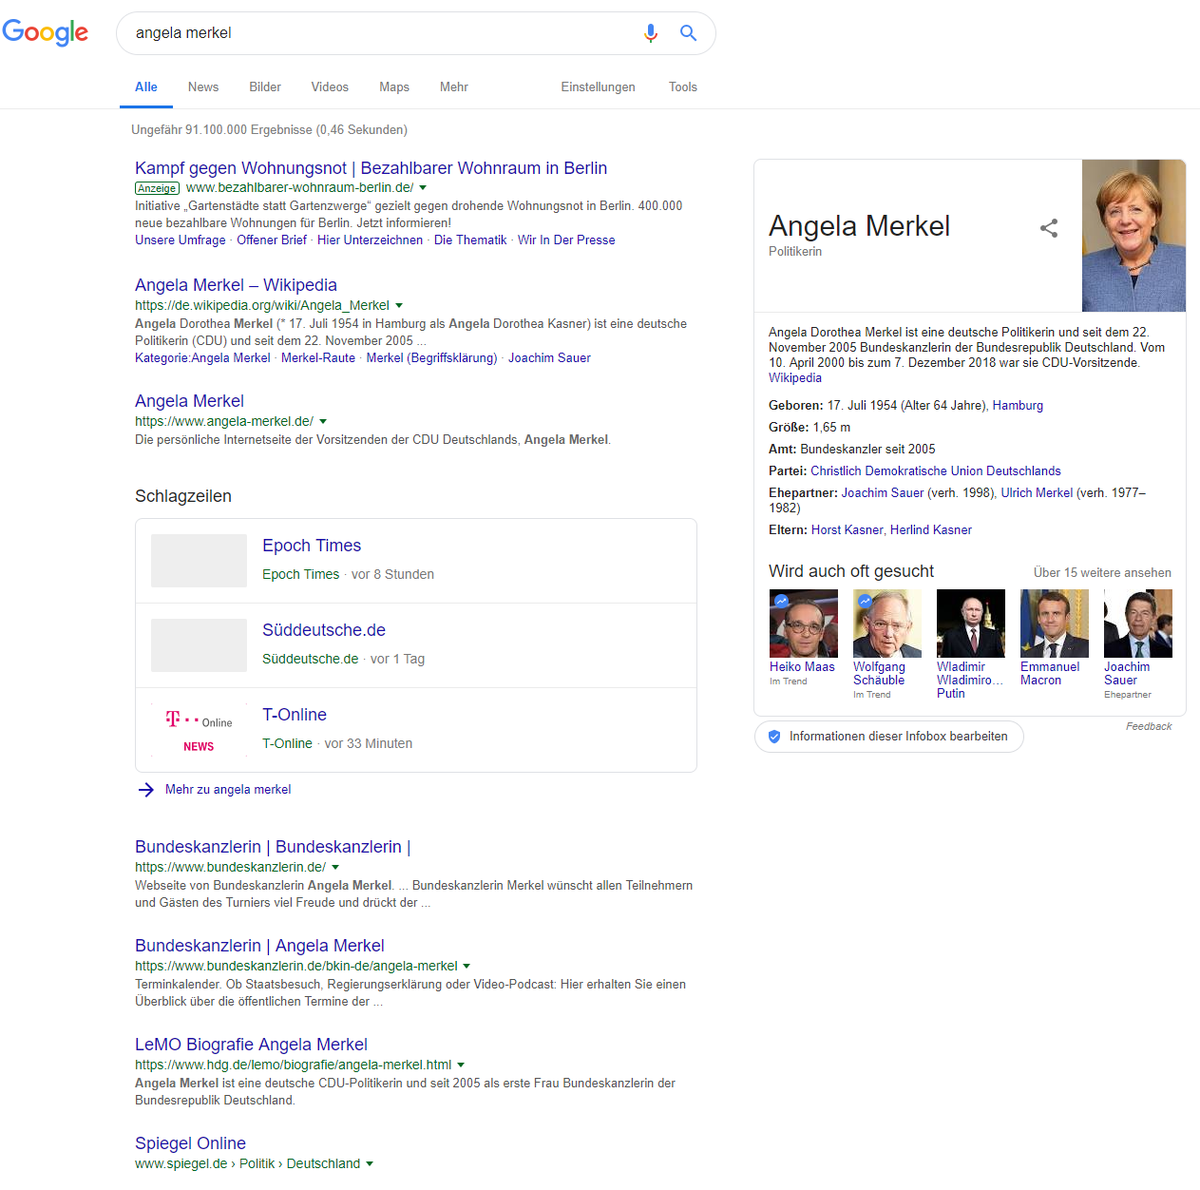Screen dimensions: 1200x1190
Task: Click the blue magnifier search icon
Action: click(x=688, y=33)
